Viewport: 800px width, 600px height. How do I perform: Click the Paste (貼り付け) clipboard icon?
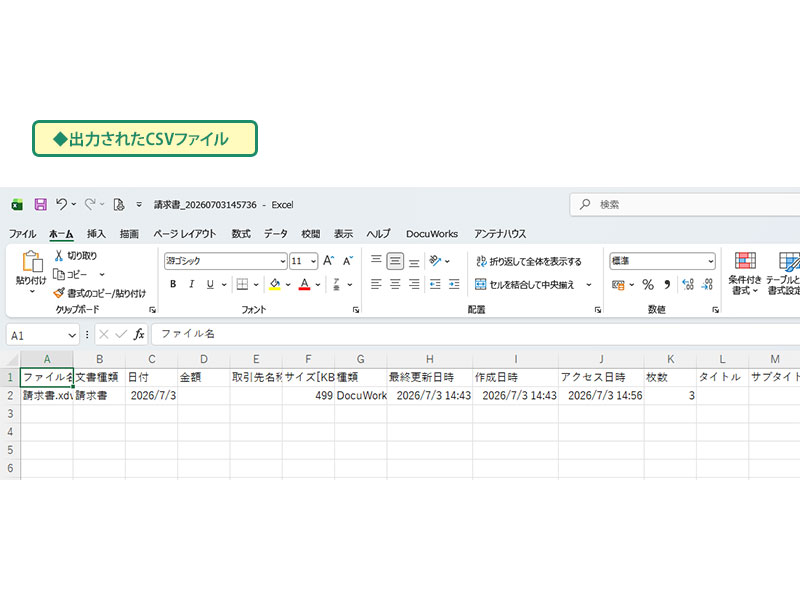pos(32,262)
